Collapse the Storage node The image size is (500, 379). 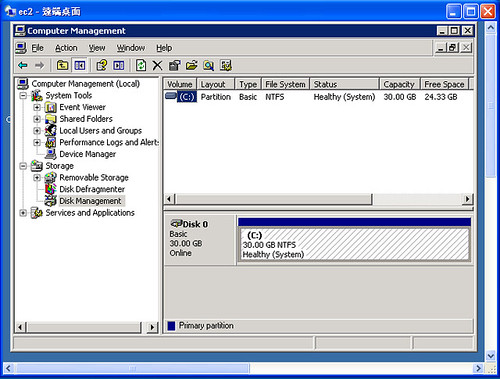point(23,166)
